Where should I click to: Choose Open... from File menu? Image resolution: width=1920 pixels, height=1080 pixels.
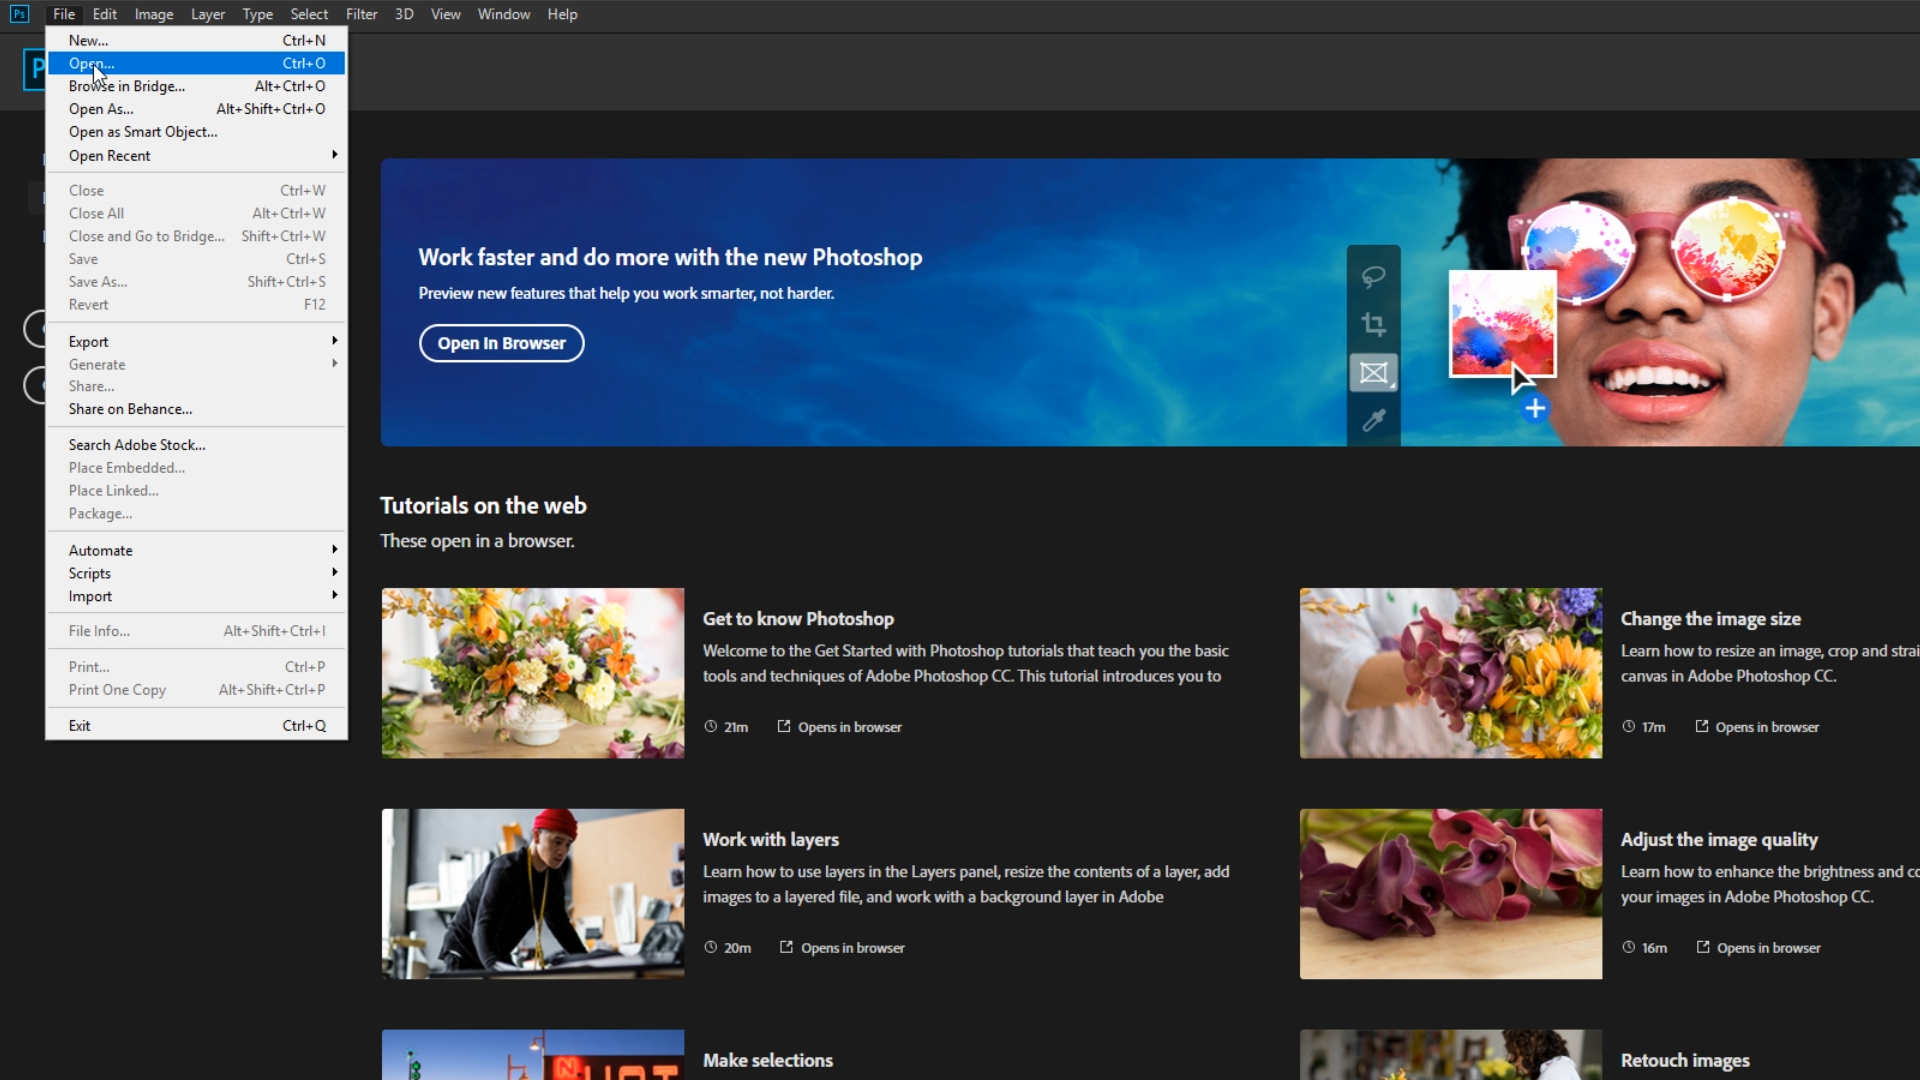point(196,63)
